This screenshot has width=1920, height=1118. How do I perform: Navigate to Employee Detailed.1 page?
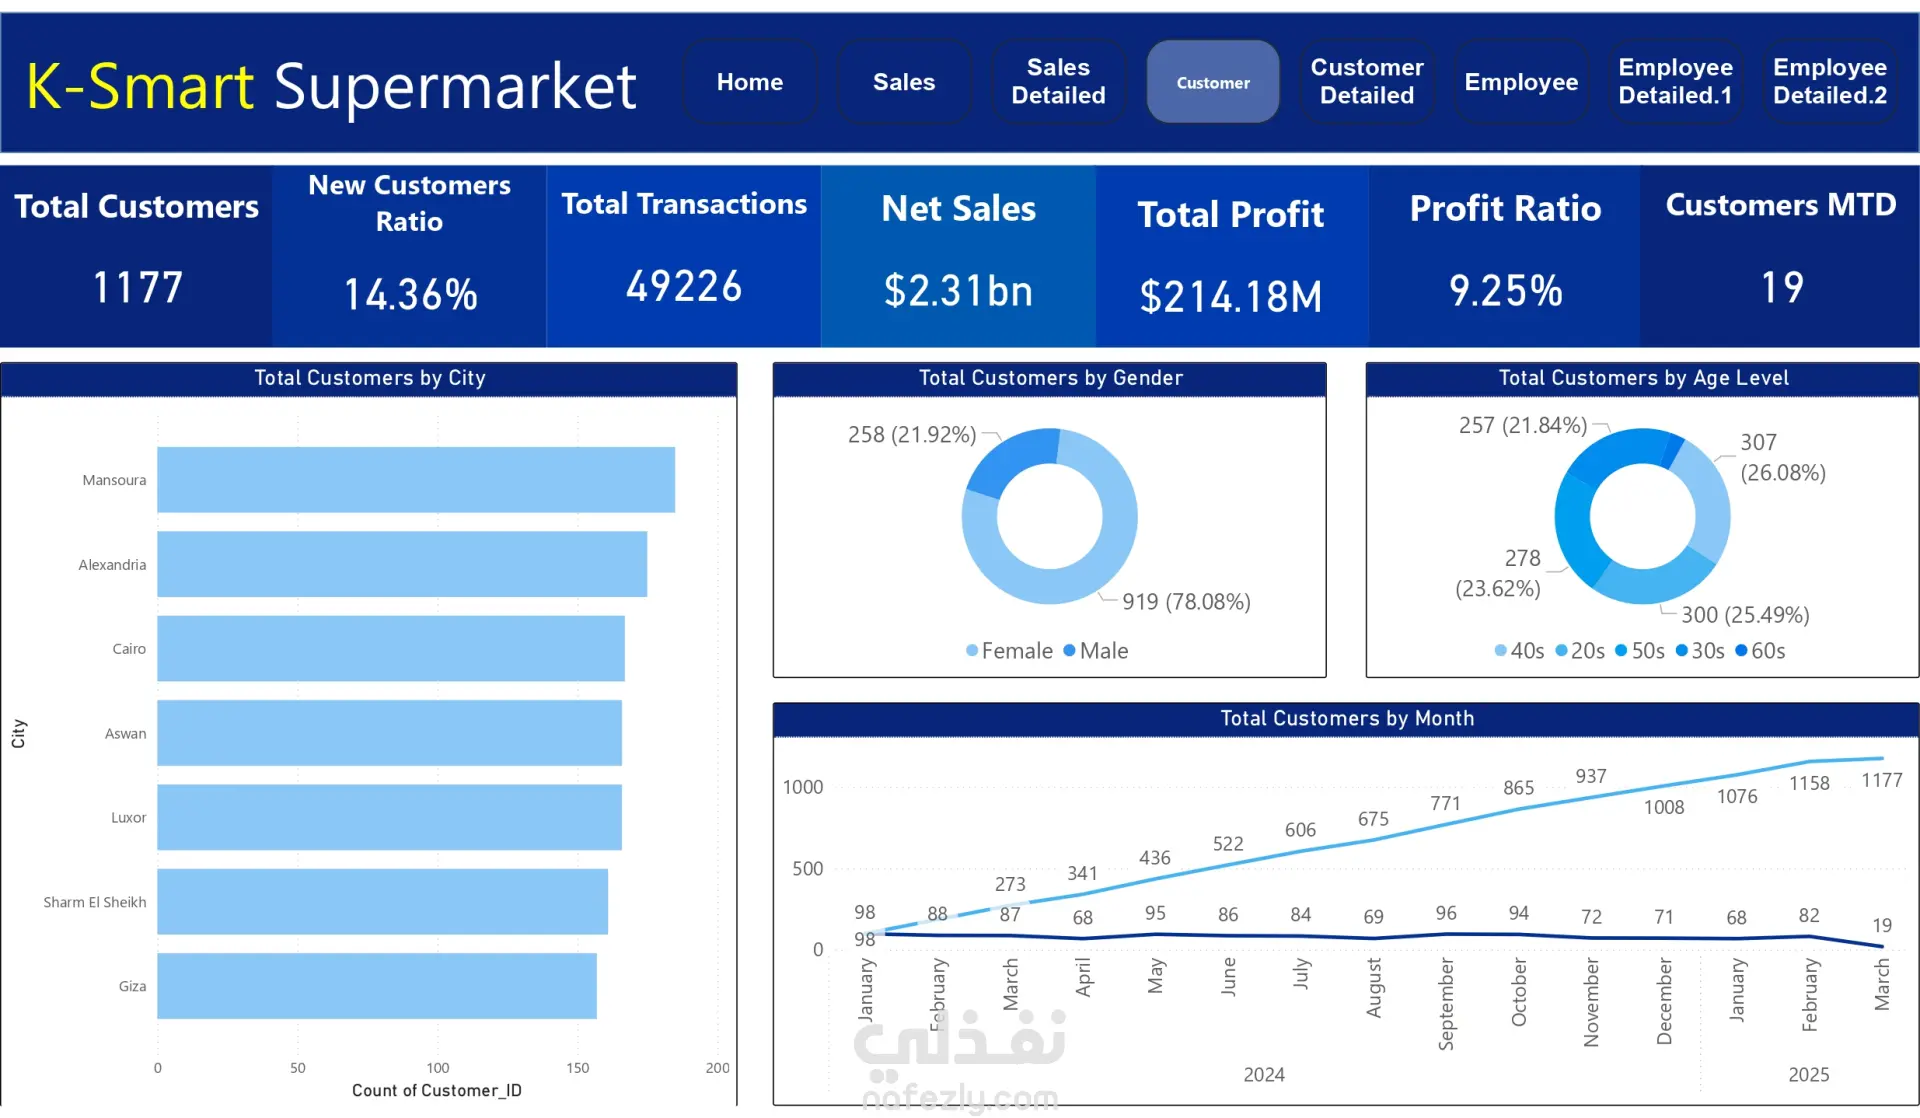coord(1675,82)
